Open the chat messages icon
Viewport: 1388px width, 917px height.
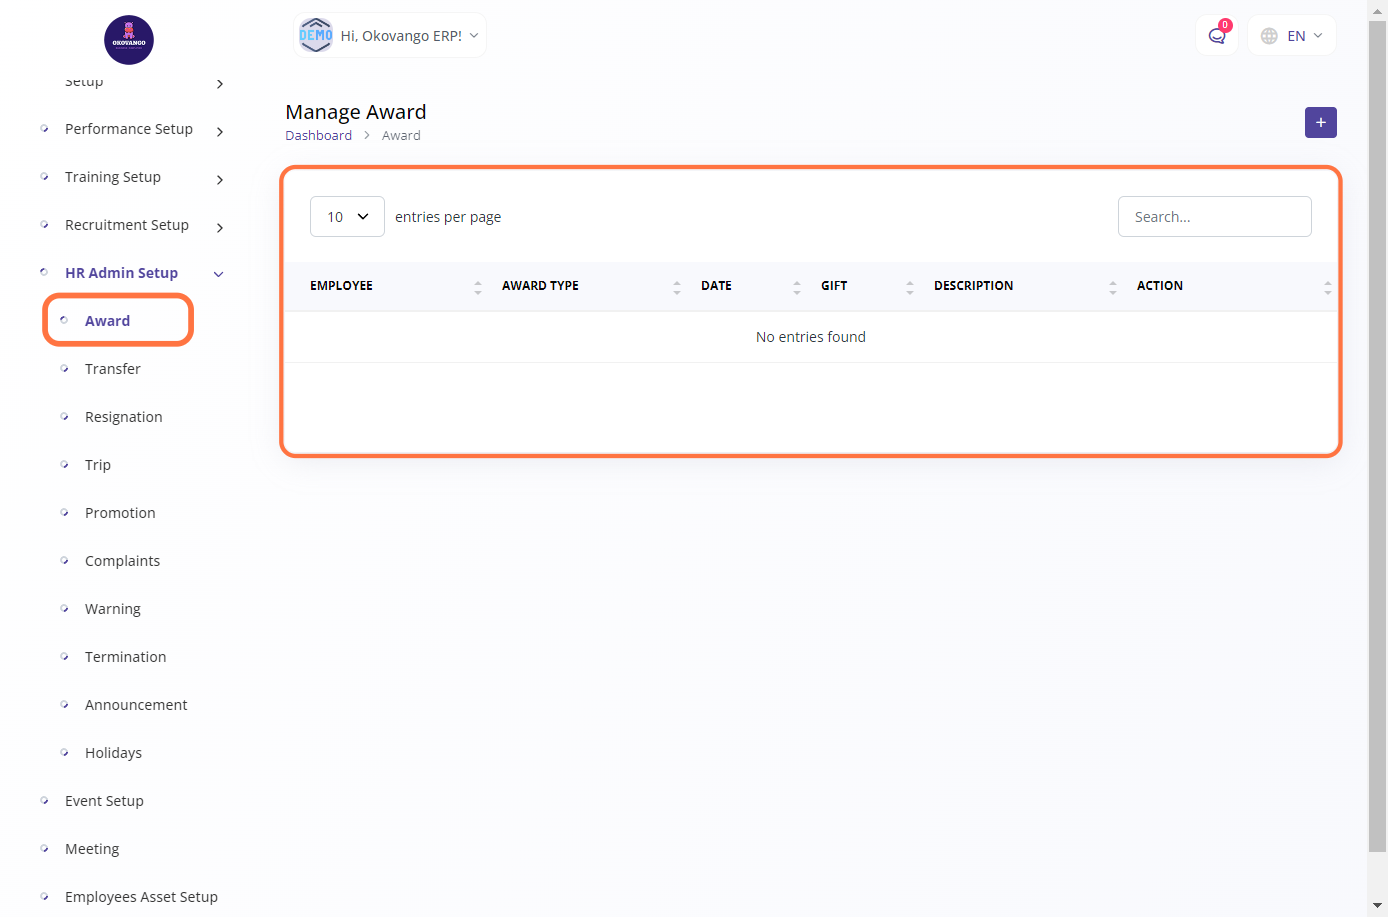click(1217, 36)
